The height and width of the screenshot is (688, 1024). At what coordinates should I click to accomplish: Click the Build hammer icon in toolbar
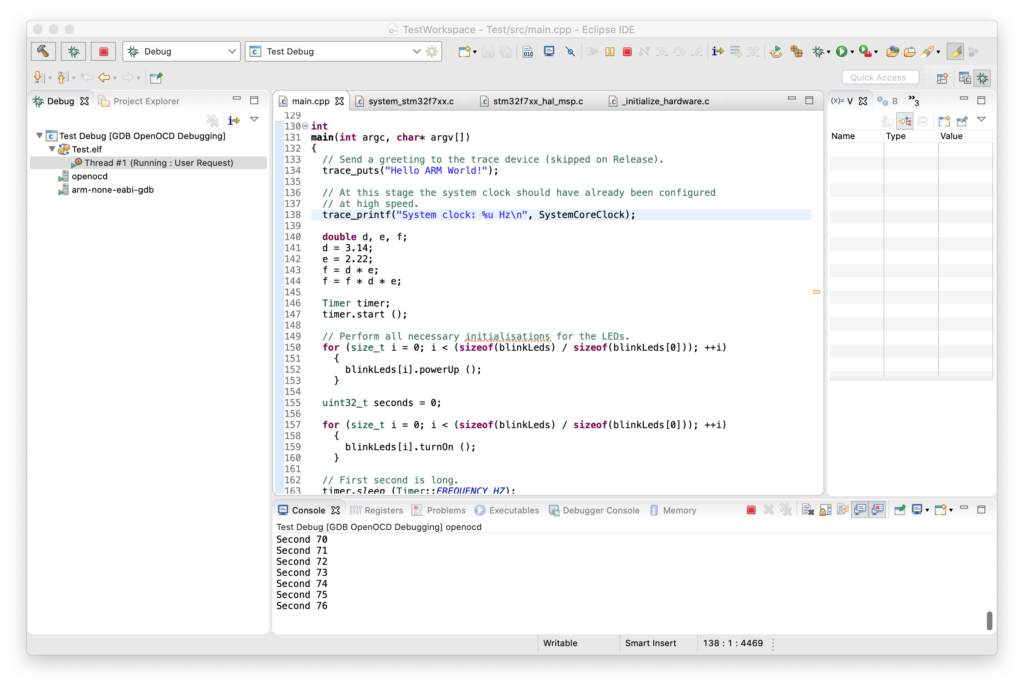[x=44, y=51]
